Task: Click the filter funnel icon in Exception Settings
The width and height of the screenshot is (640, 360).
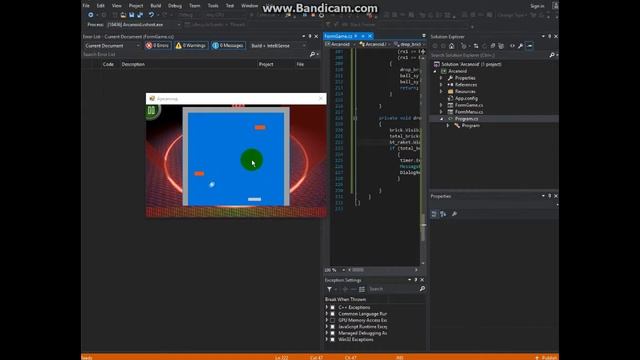Action: 329,289
